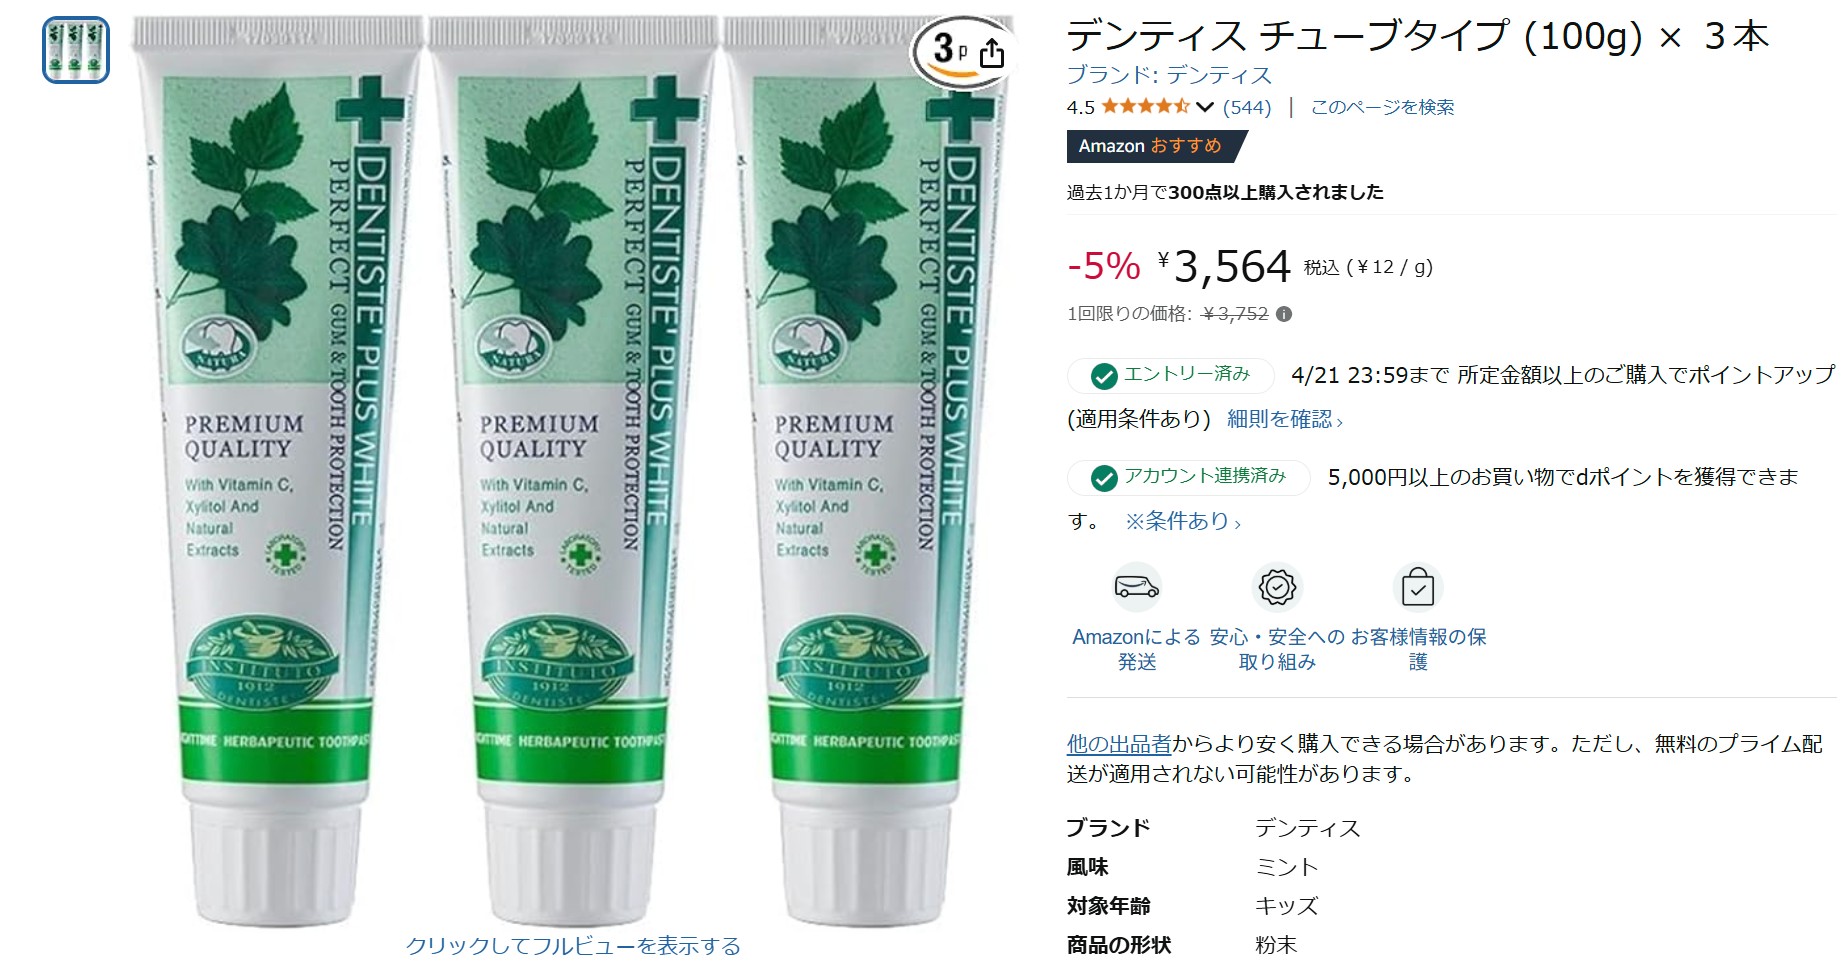Click the main toothpaste product image
Image resolution: width=1847 pixels, height=971 pixels.
(x=573, y=470)
